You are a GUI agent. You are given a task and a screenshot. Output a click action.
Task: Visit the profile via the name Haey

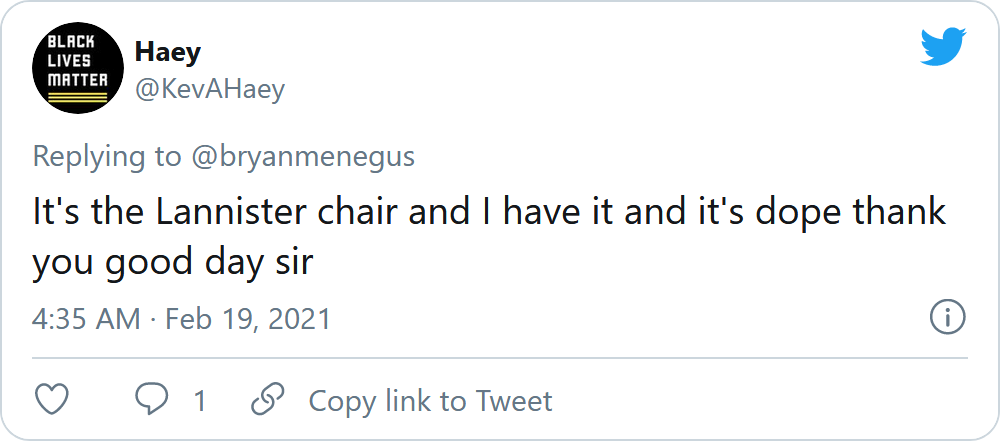pos(168,52)
